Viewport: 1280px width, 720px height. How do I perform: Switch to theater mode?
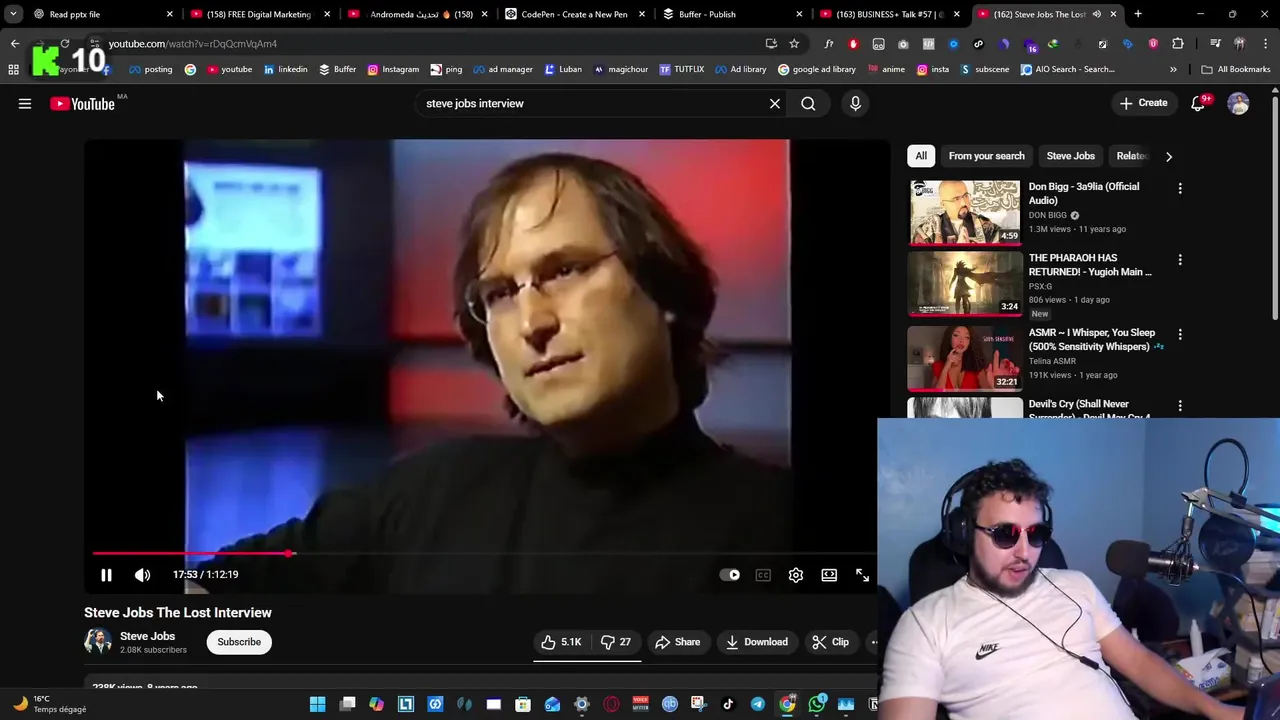(x=829, y=575)
